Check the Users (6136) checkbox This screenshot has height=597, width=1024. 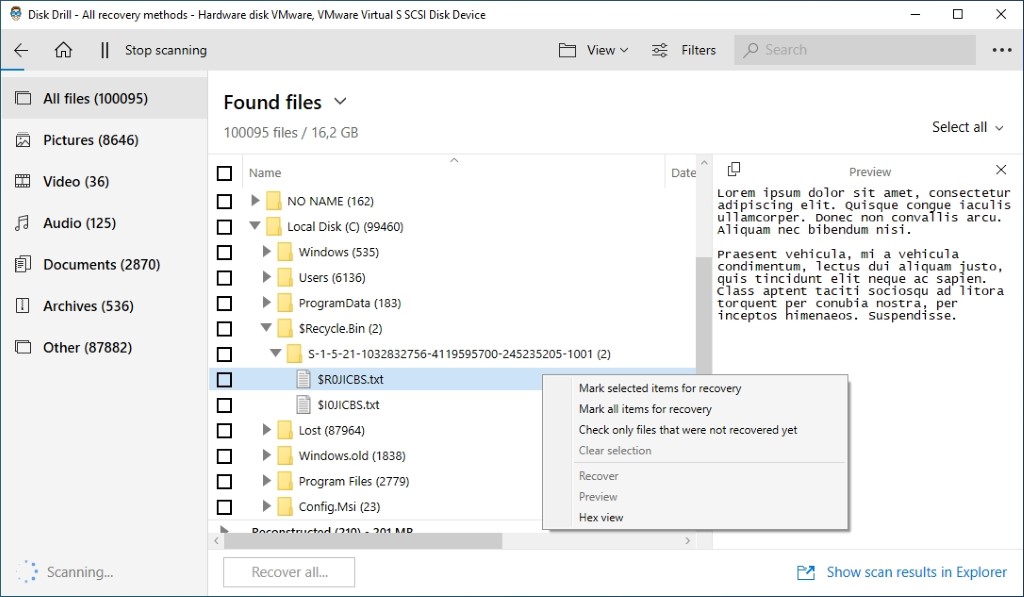[224, 278]
